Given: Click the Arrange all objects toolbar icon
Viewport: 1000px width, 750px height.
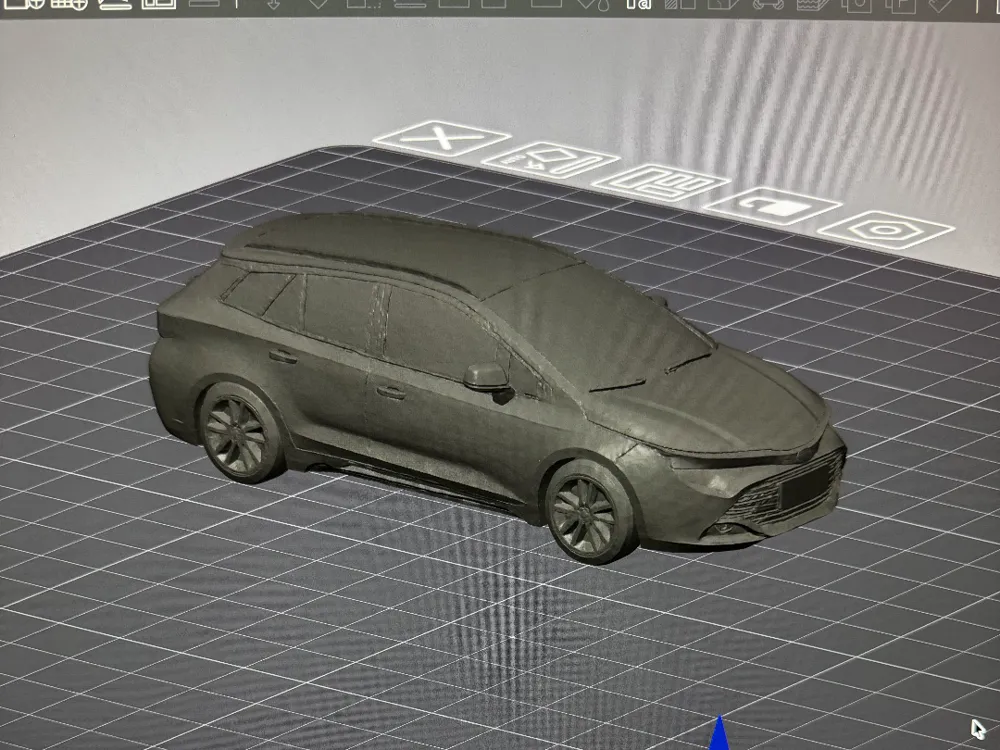Looking at the screenshot, I should [x=159, y=4].
